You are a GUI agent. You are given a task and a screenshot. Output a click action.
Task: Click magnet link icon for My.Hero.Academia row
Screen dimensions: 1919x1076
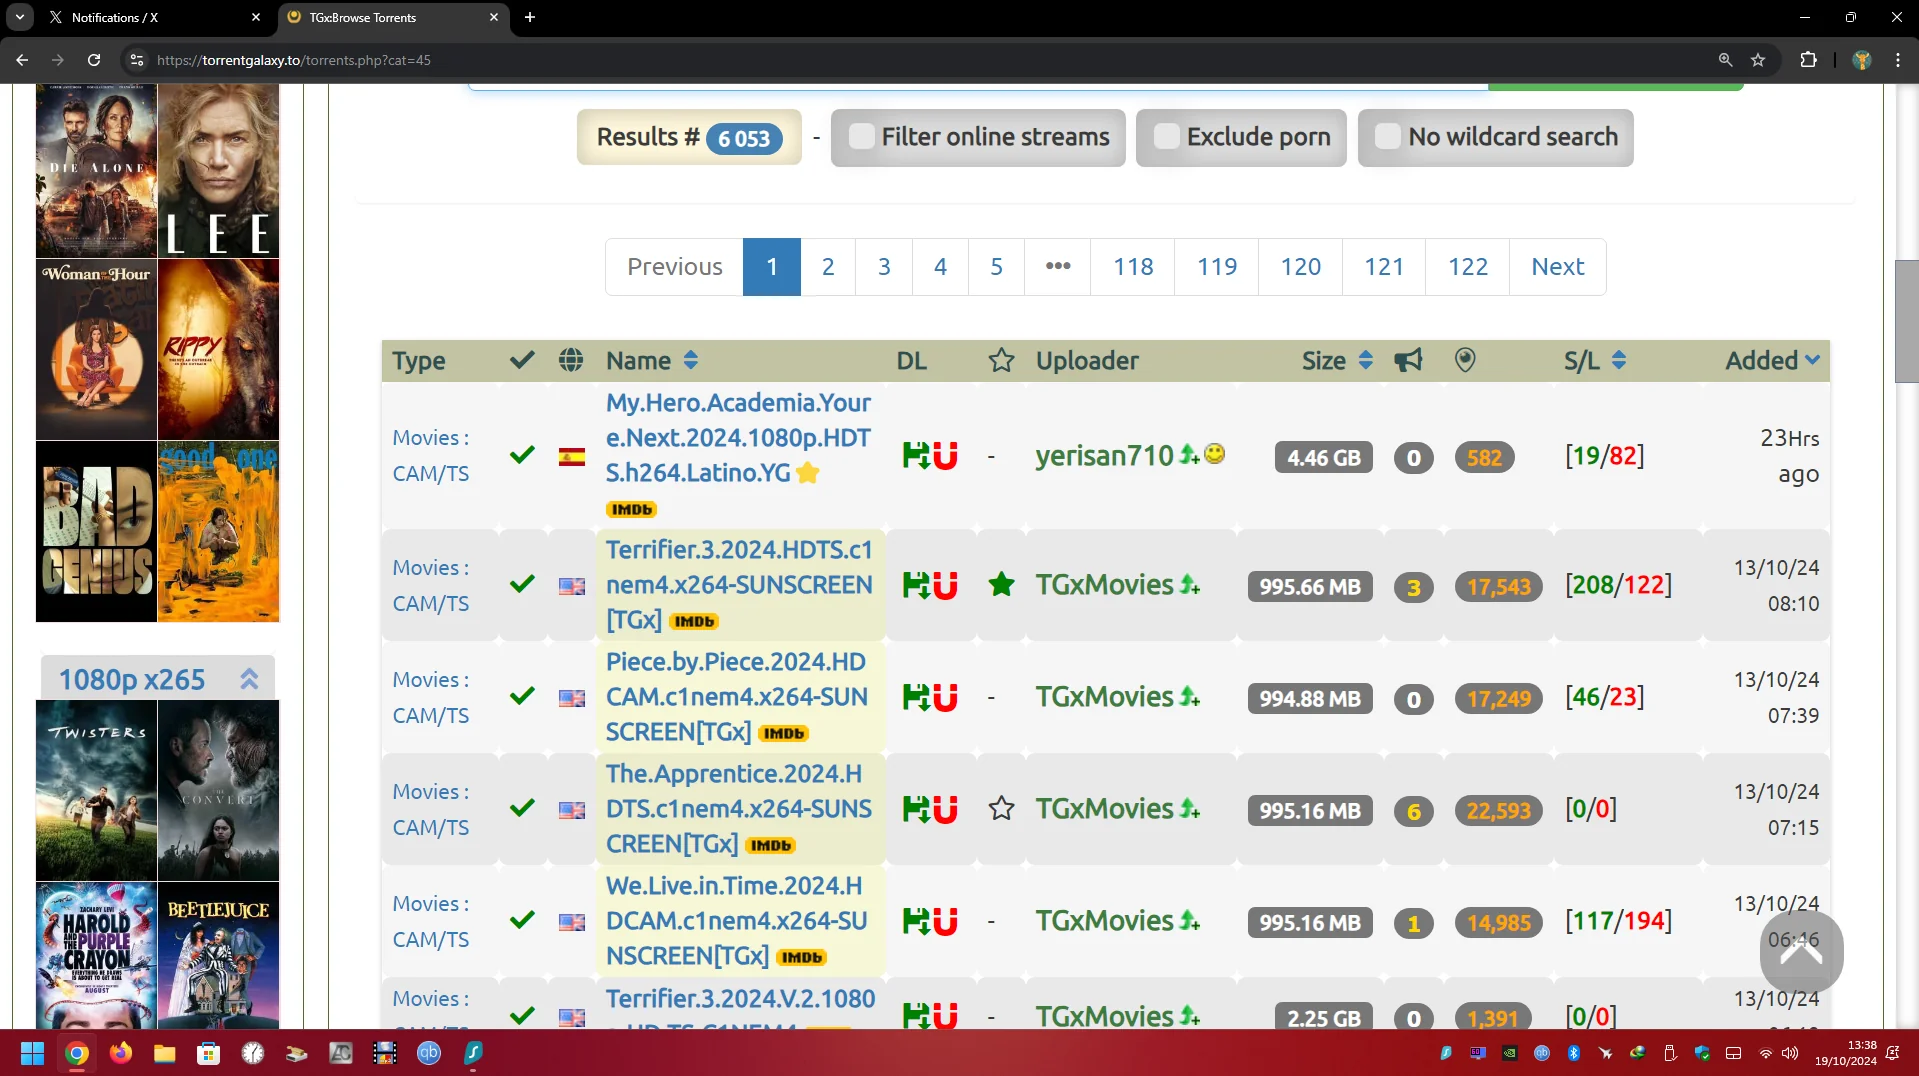[945, 456]
